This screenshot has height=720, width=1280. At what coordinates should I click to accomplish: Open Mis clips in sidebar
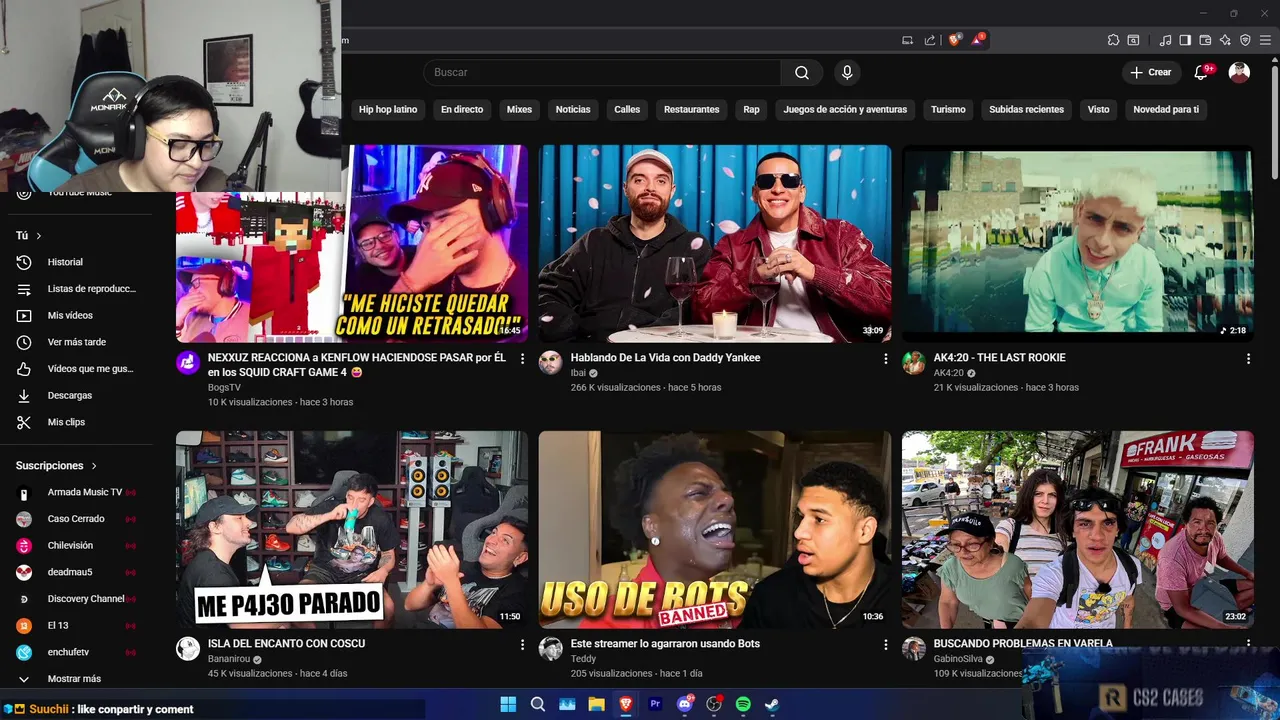click(78, 422)
